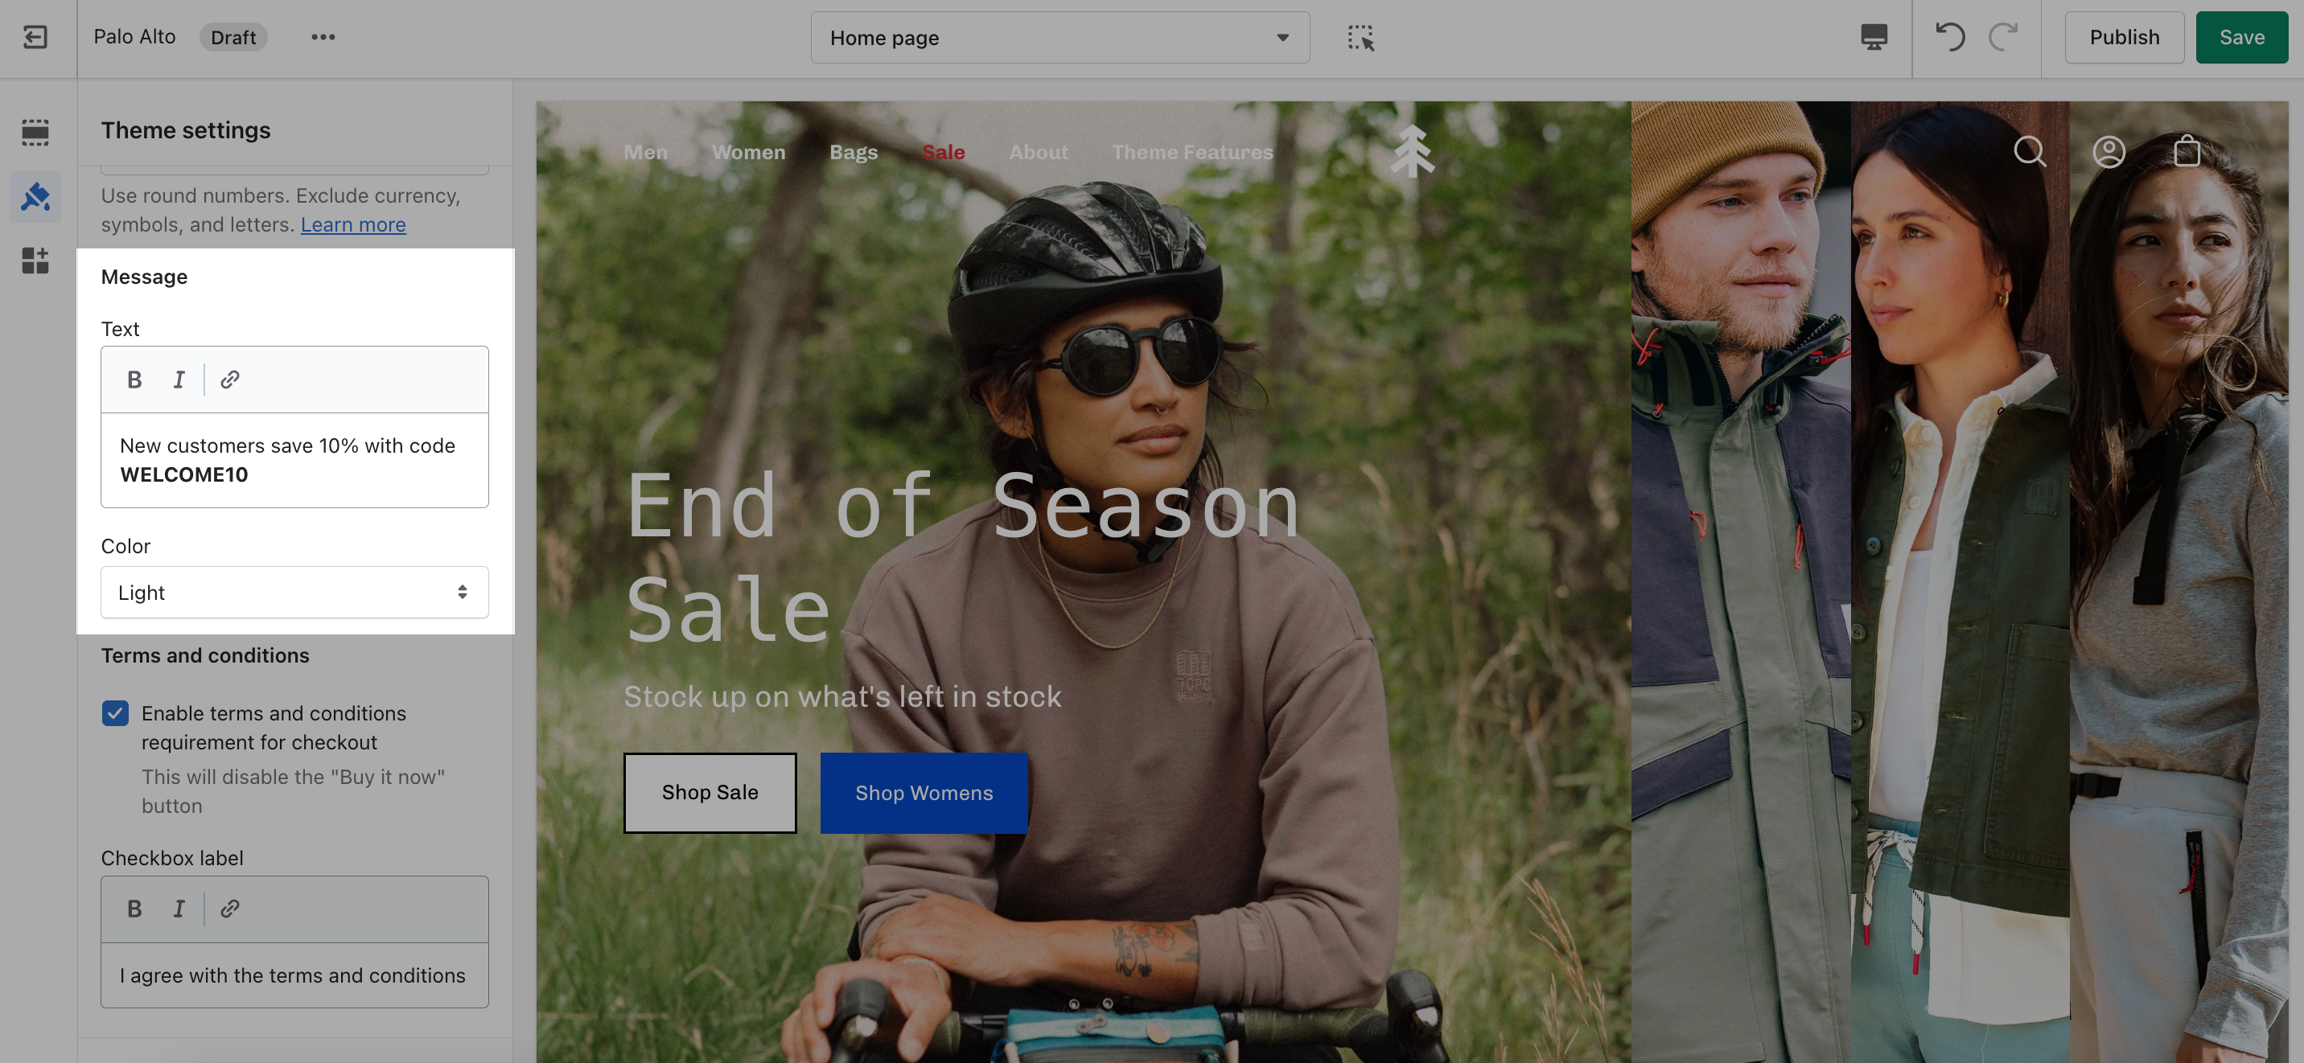
Task: Click into the Checkbox label text field
Action: [x=294, y=975]
